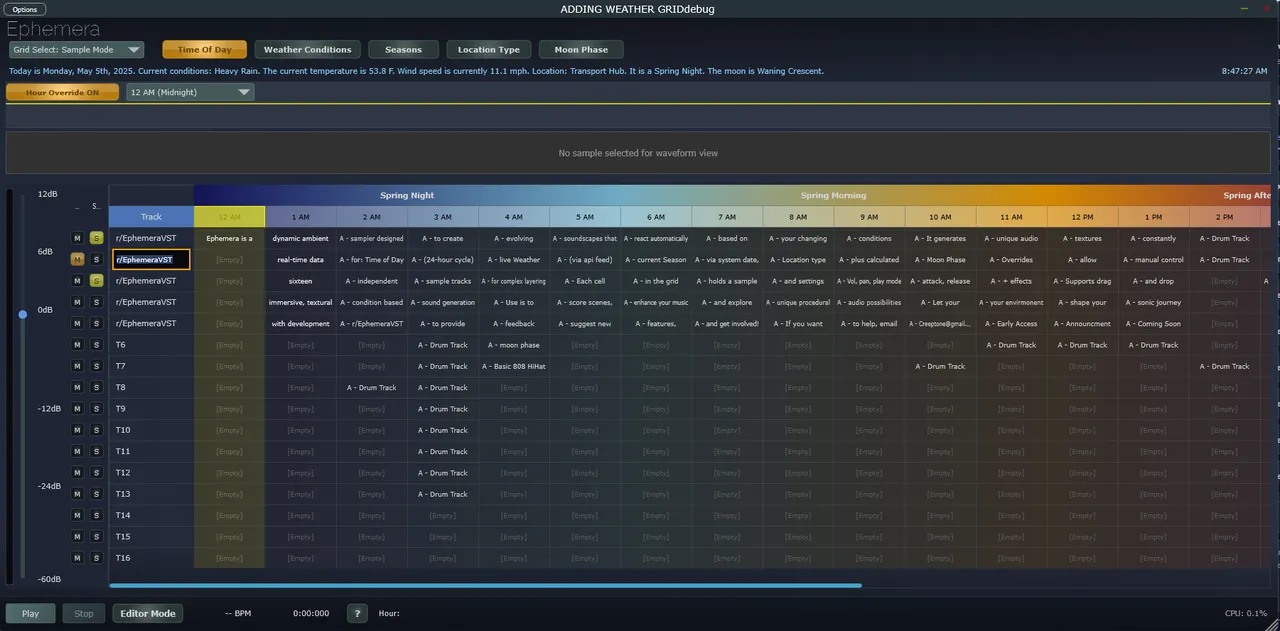Click the master volume slider handle
The width and height of the screenshot is (1280, 631).
coord(23,314)
